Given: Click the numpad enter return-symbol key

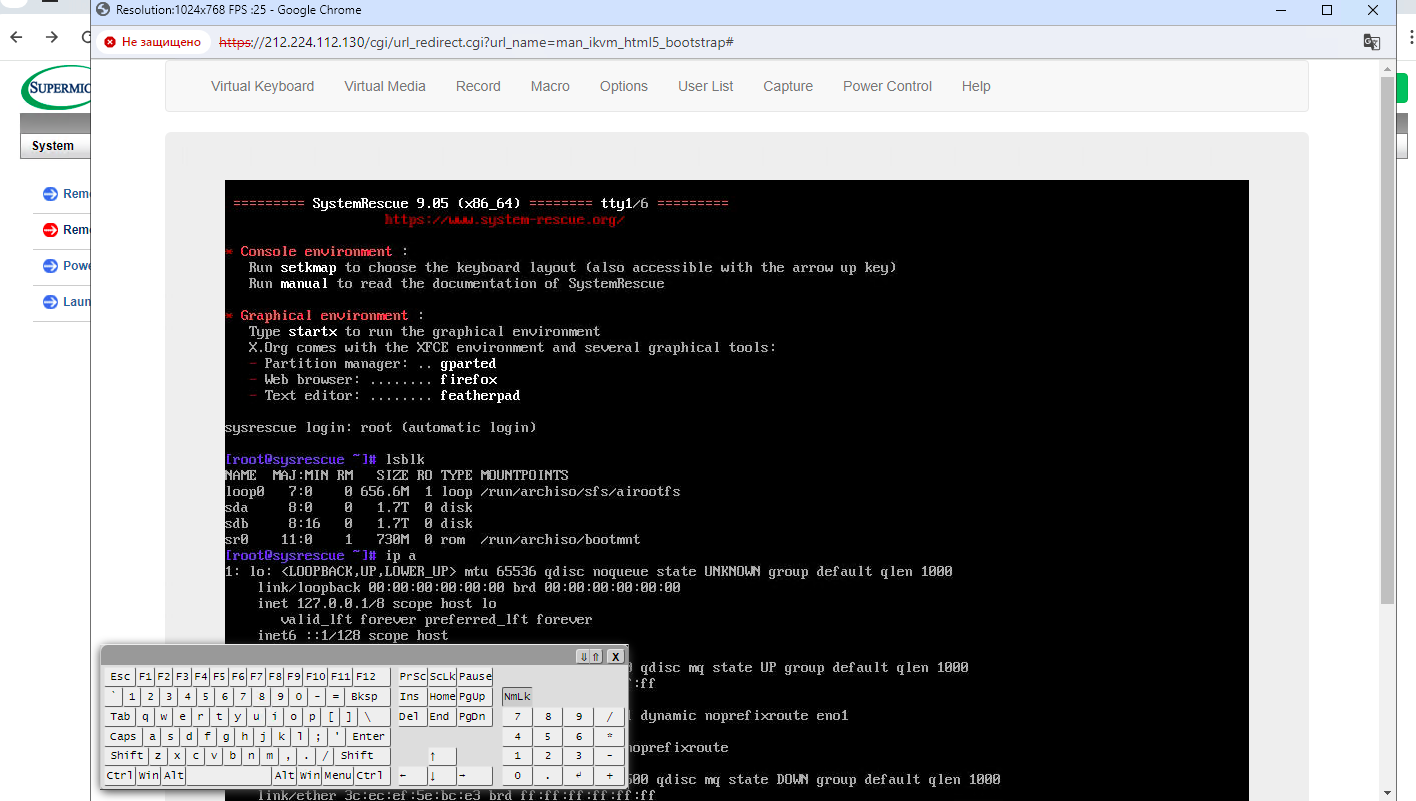Looking at the screenshot, I should click(578, 776).
